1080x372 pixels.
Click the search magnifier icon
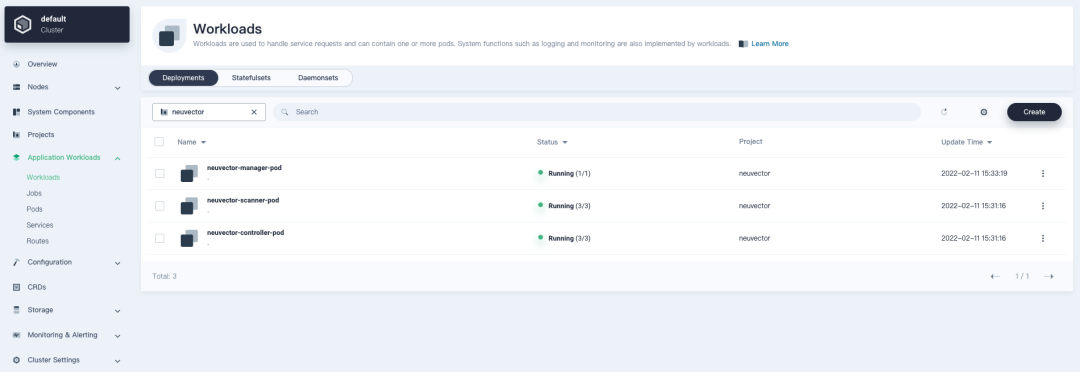point(284,112)
